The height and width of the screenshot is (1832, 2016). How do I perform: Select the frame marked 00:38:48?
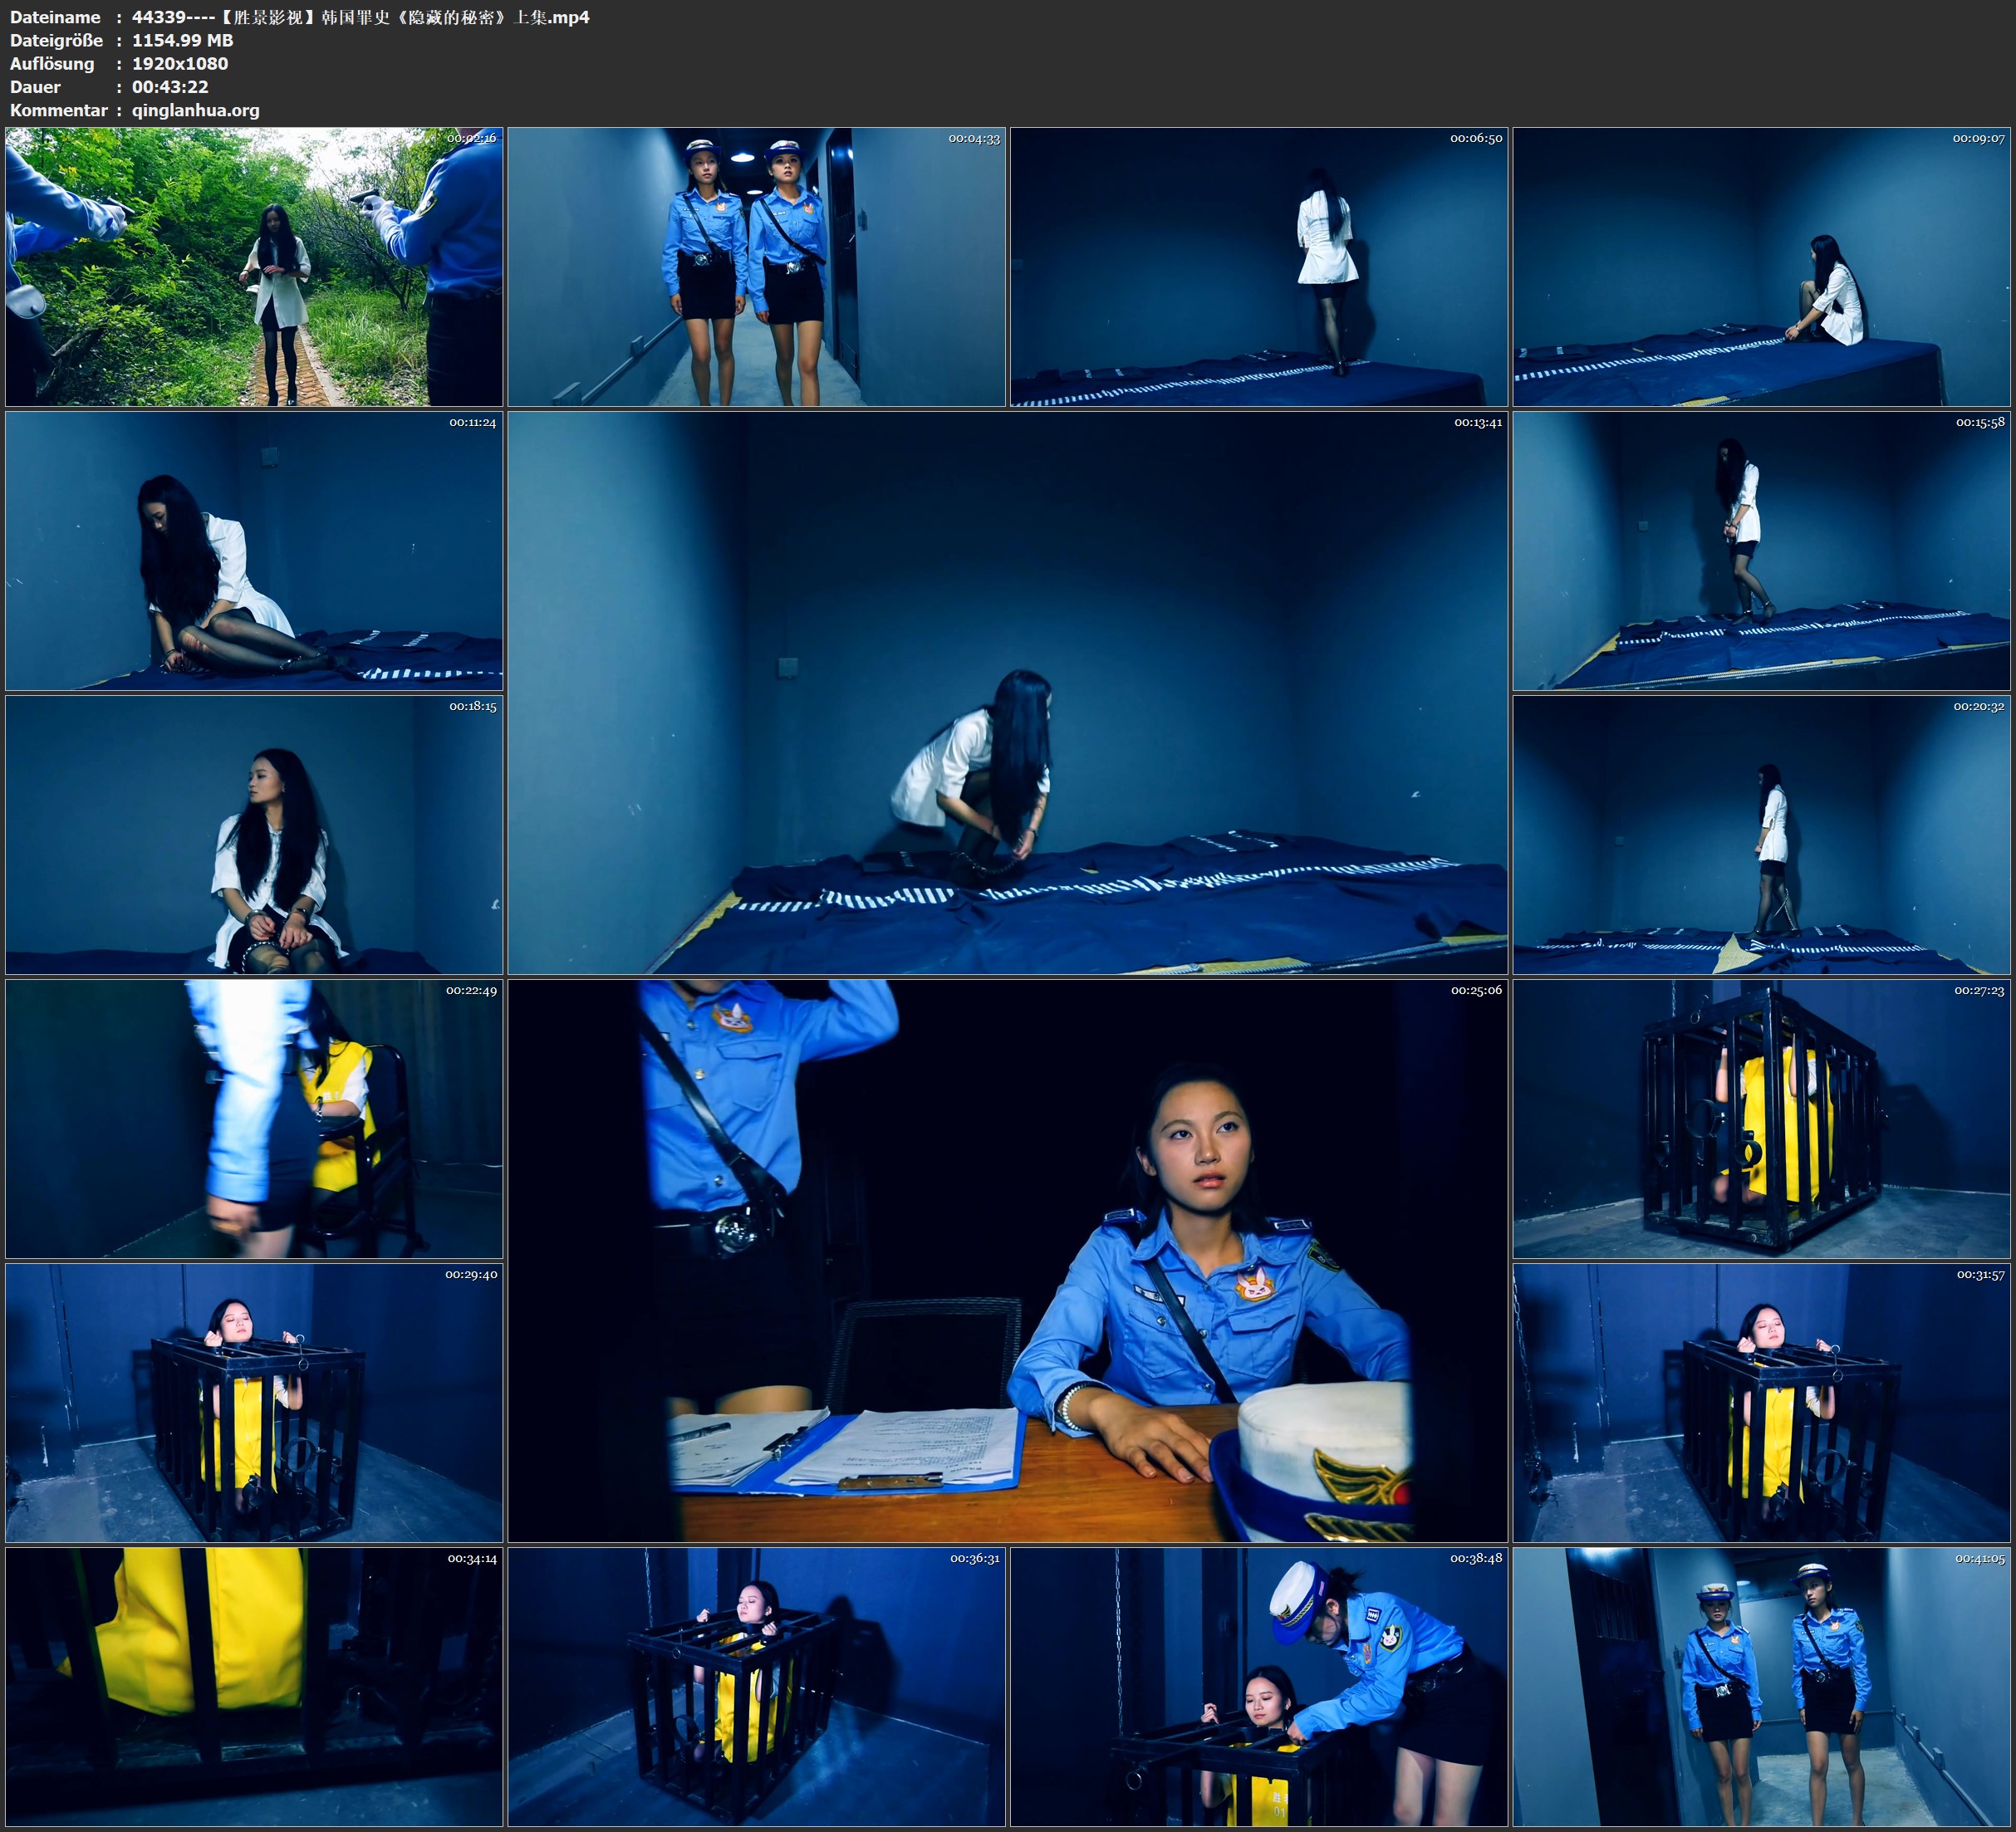(1258, 1687)
